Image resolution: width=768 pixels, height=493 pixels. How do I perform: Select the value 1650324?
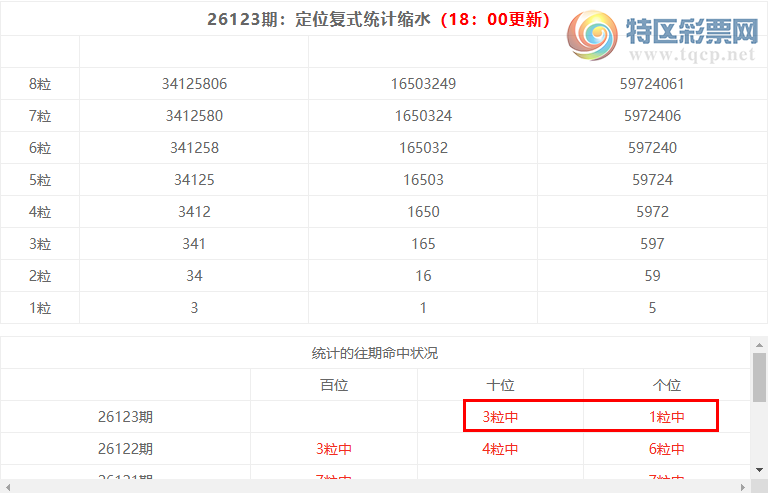423,116
